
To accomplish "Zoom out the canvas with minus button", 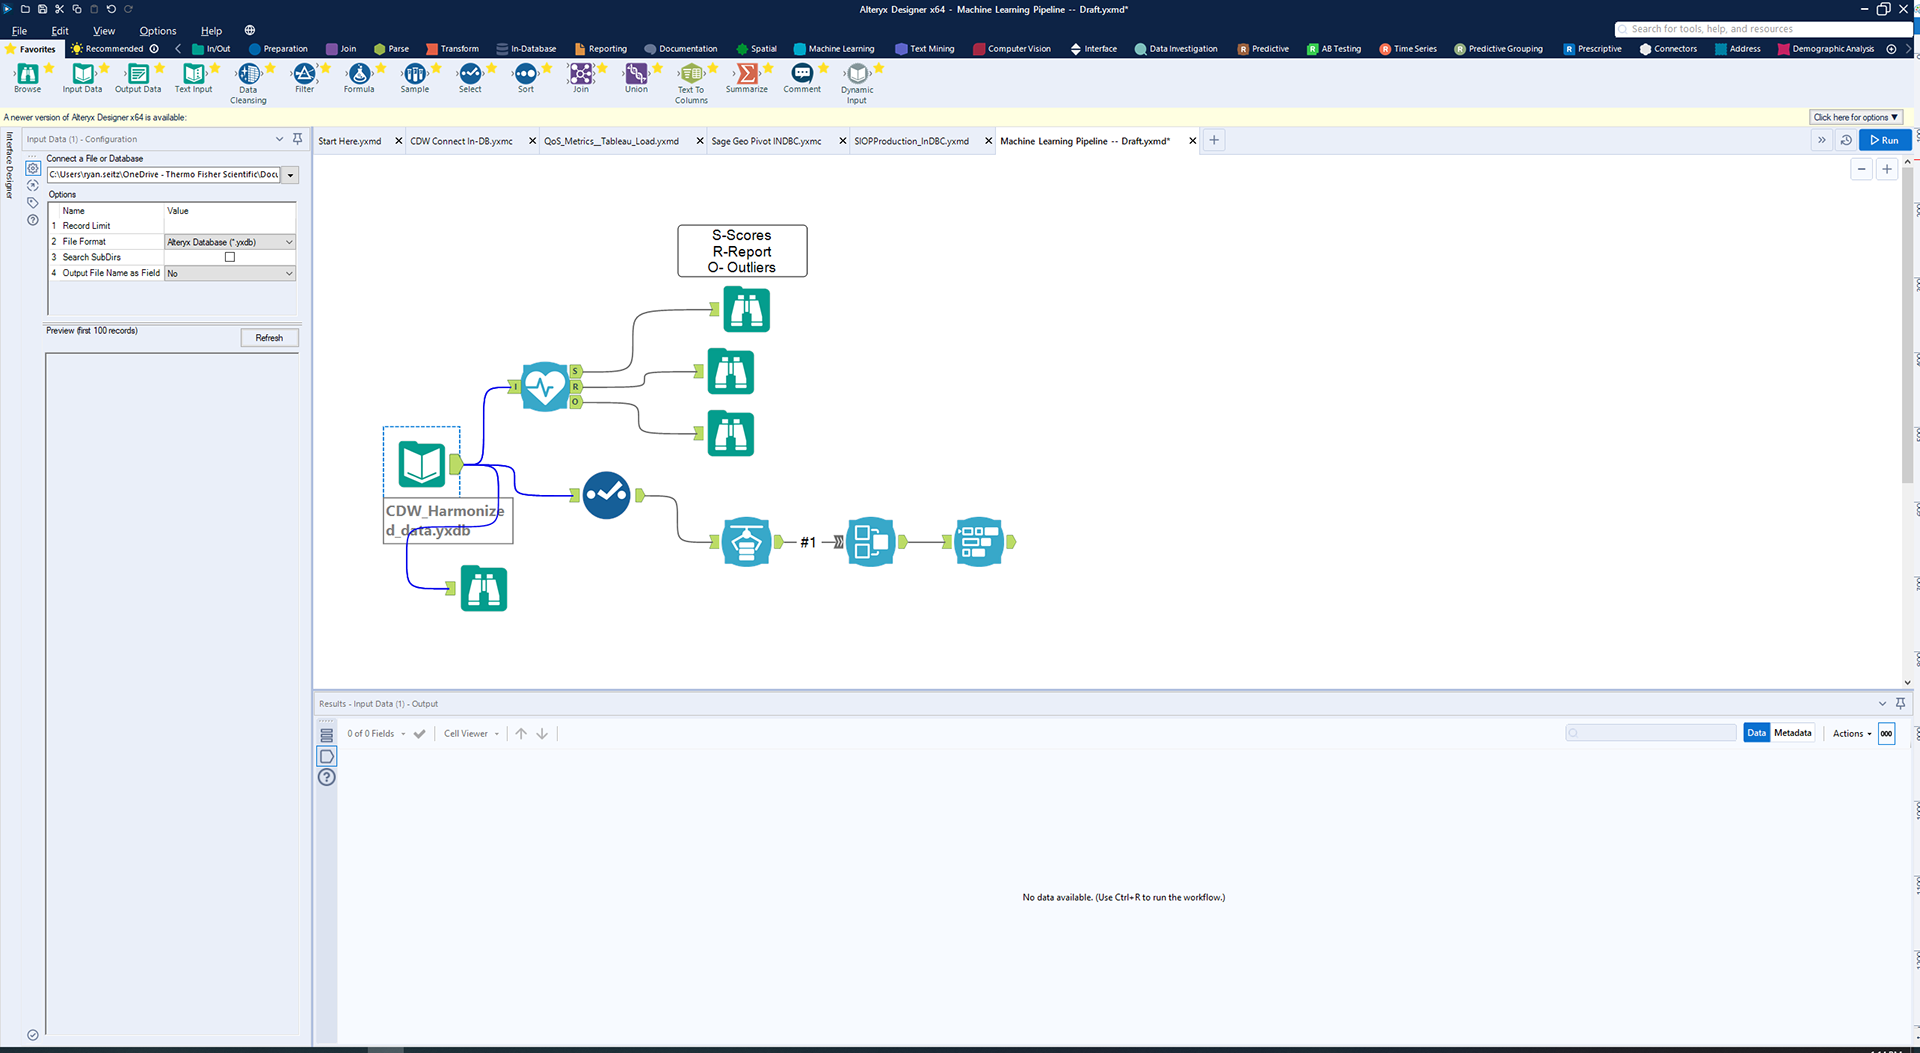I will click(1861, 169).
